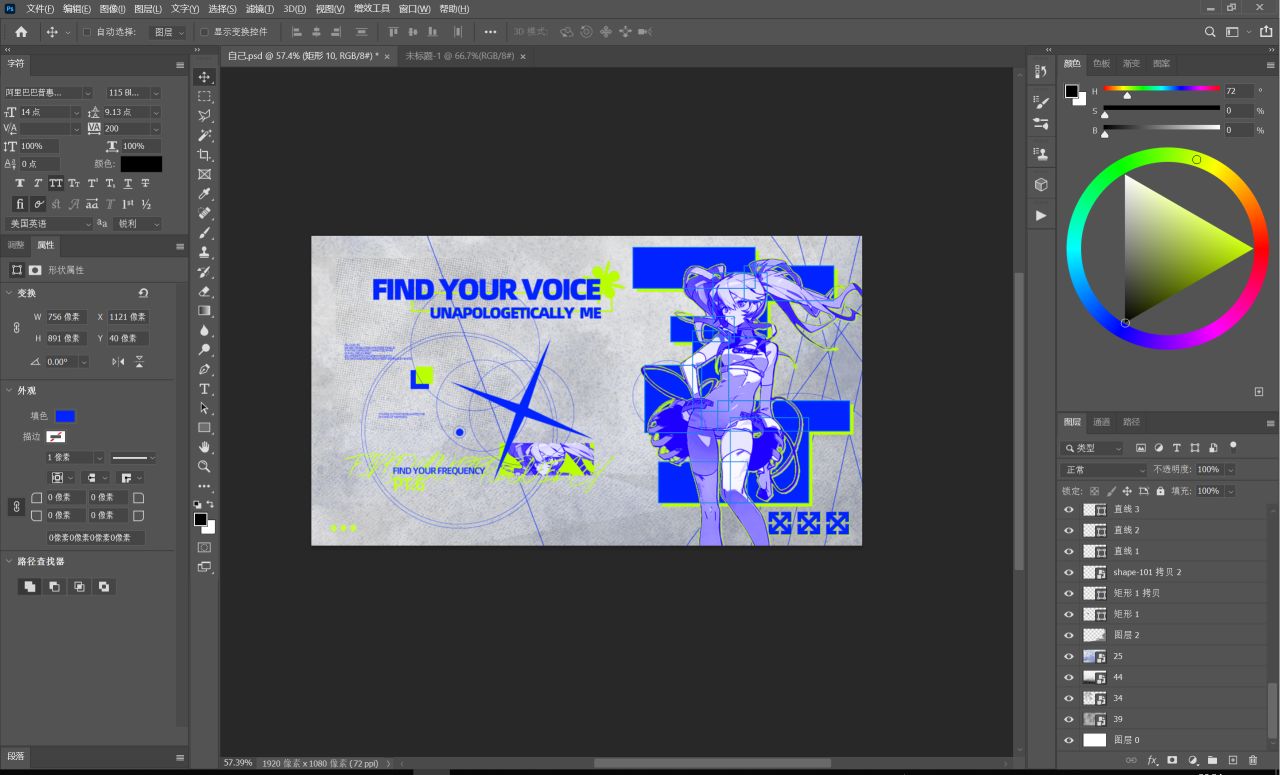This screenshot has height=775, width=1280.
Task: Open the 滤镜(T) menu
Action: tap(262, 9)
